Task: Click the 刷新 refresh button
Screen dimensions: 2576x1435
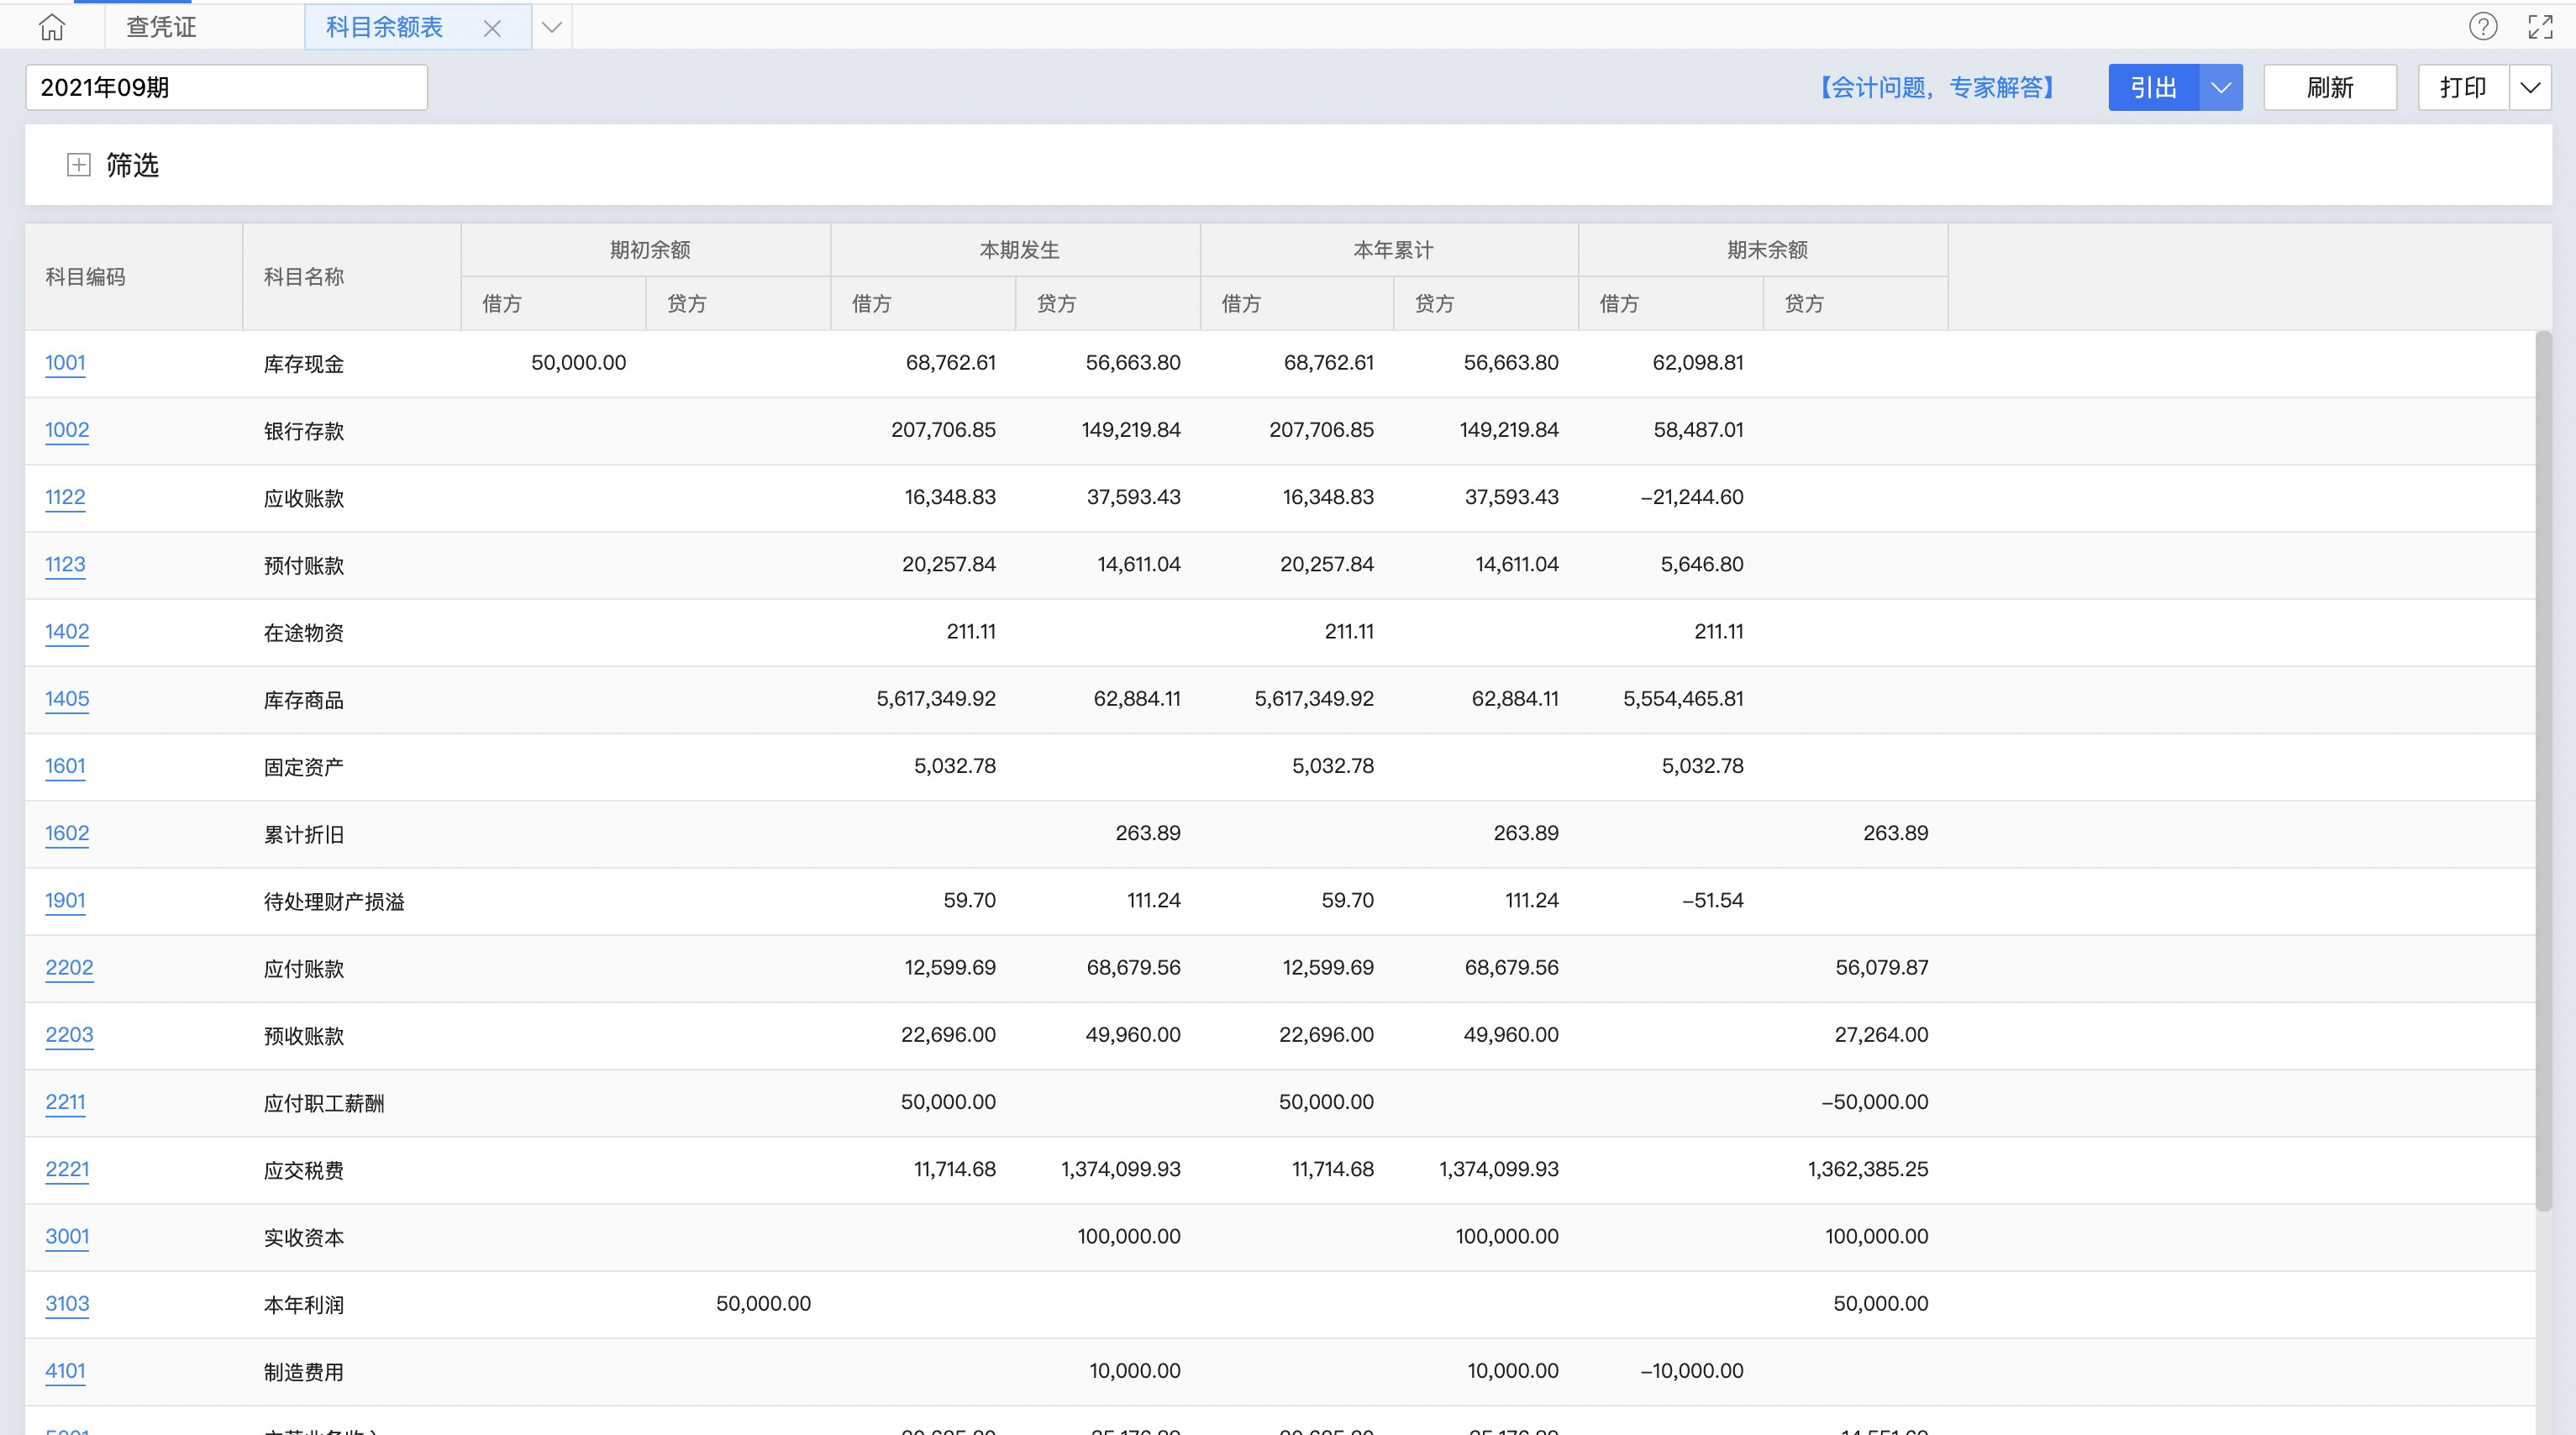Action: [2329, 88]
